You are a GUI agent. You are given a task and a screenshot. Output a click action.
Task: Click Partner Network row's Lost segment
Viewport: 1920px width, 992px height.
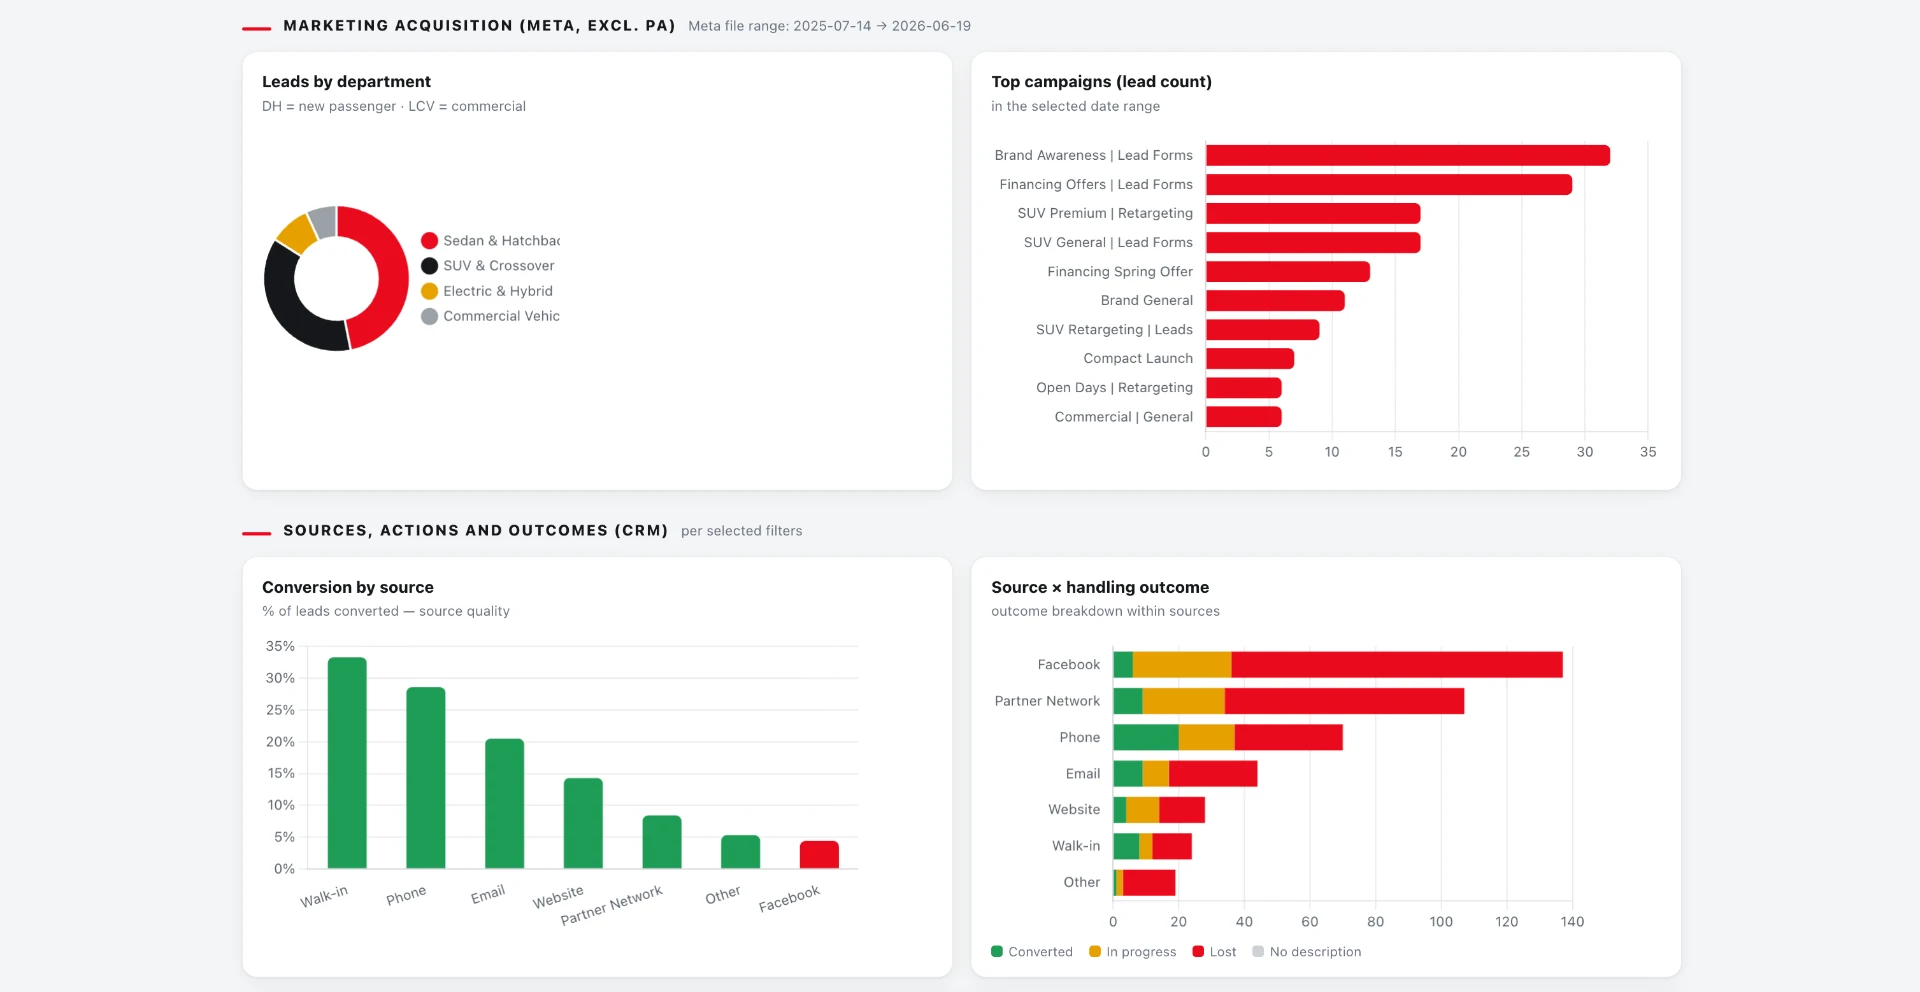[1345, 701]
